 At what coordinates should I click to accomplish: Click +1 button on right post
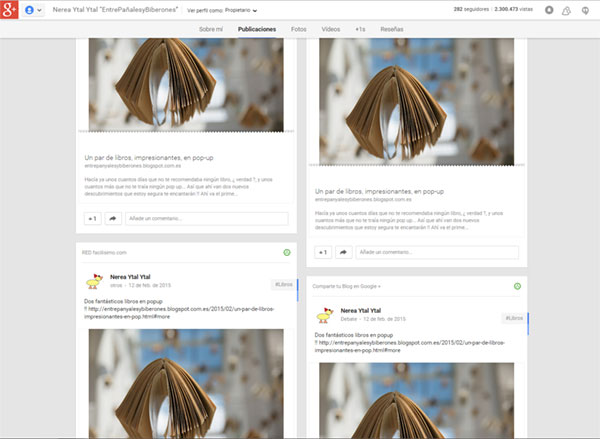click(323, 252)
